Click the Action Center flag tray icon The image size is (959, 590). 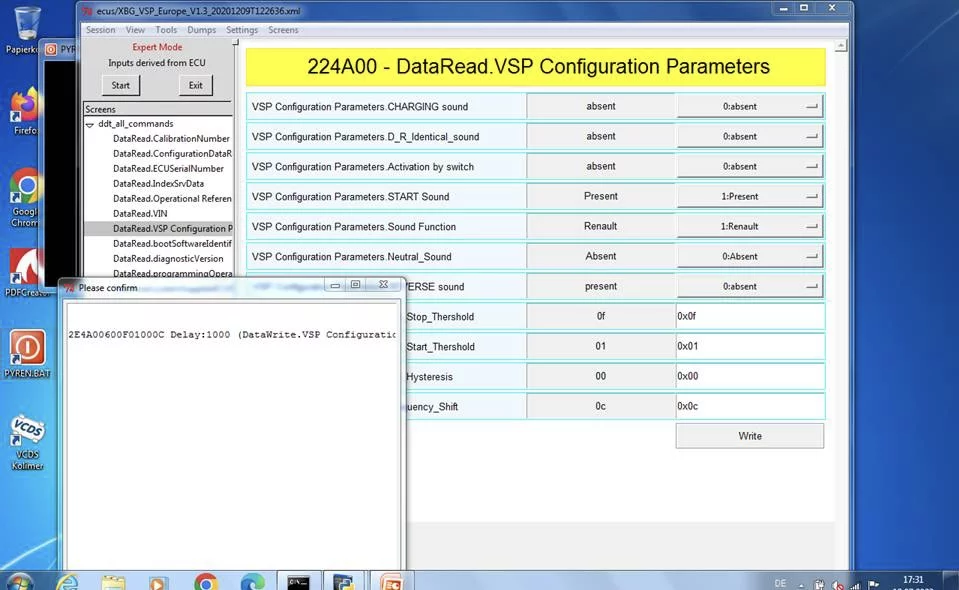(x=873, y=585)
